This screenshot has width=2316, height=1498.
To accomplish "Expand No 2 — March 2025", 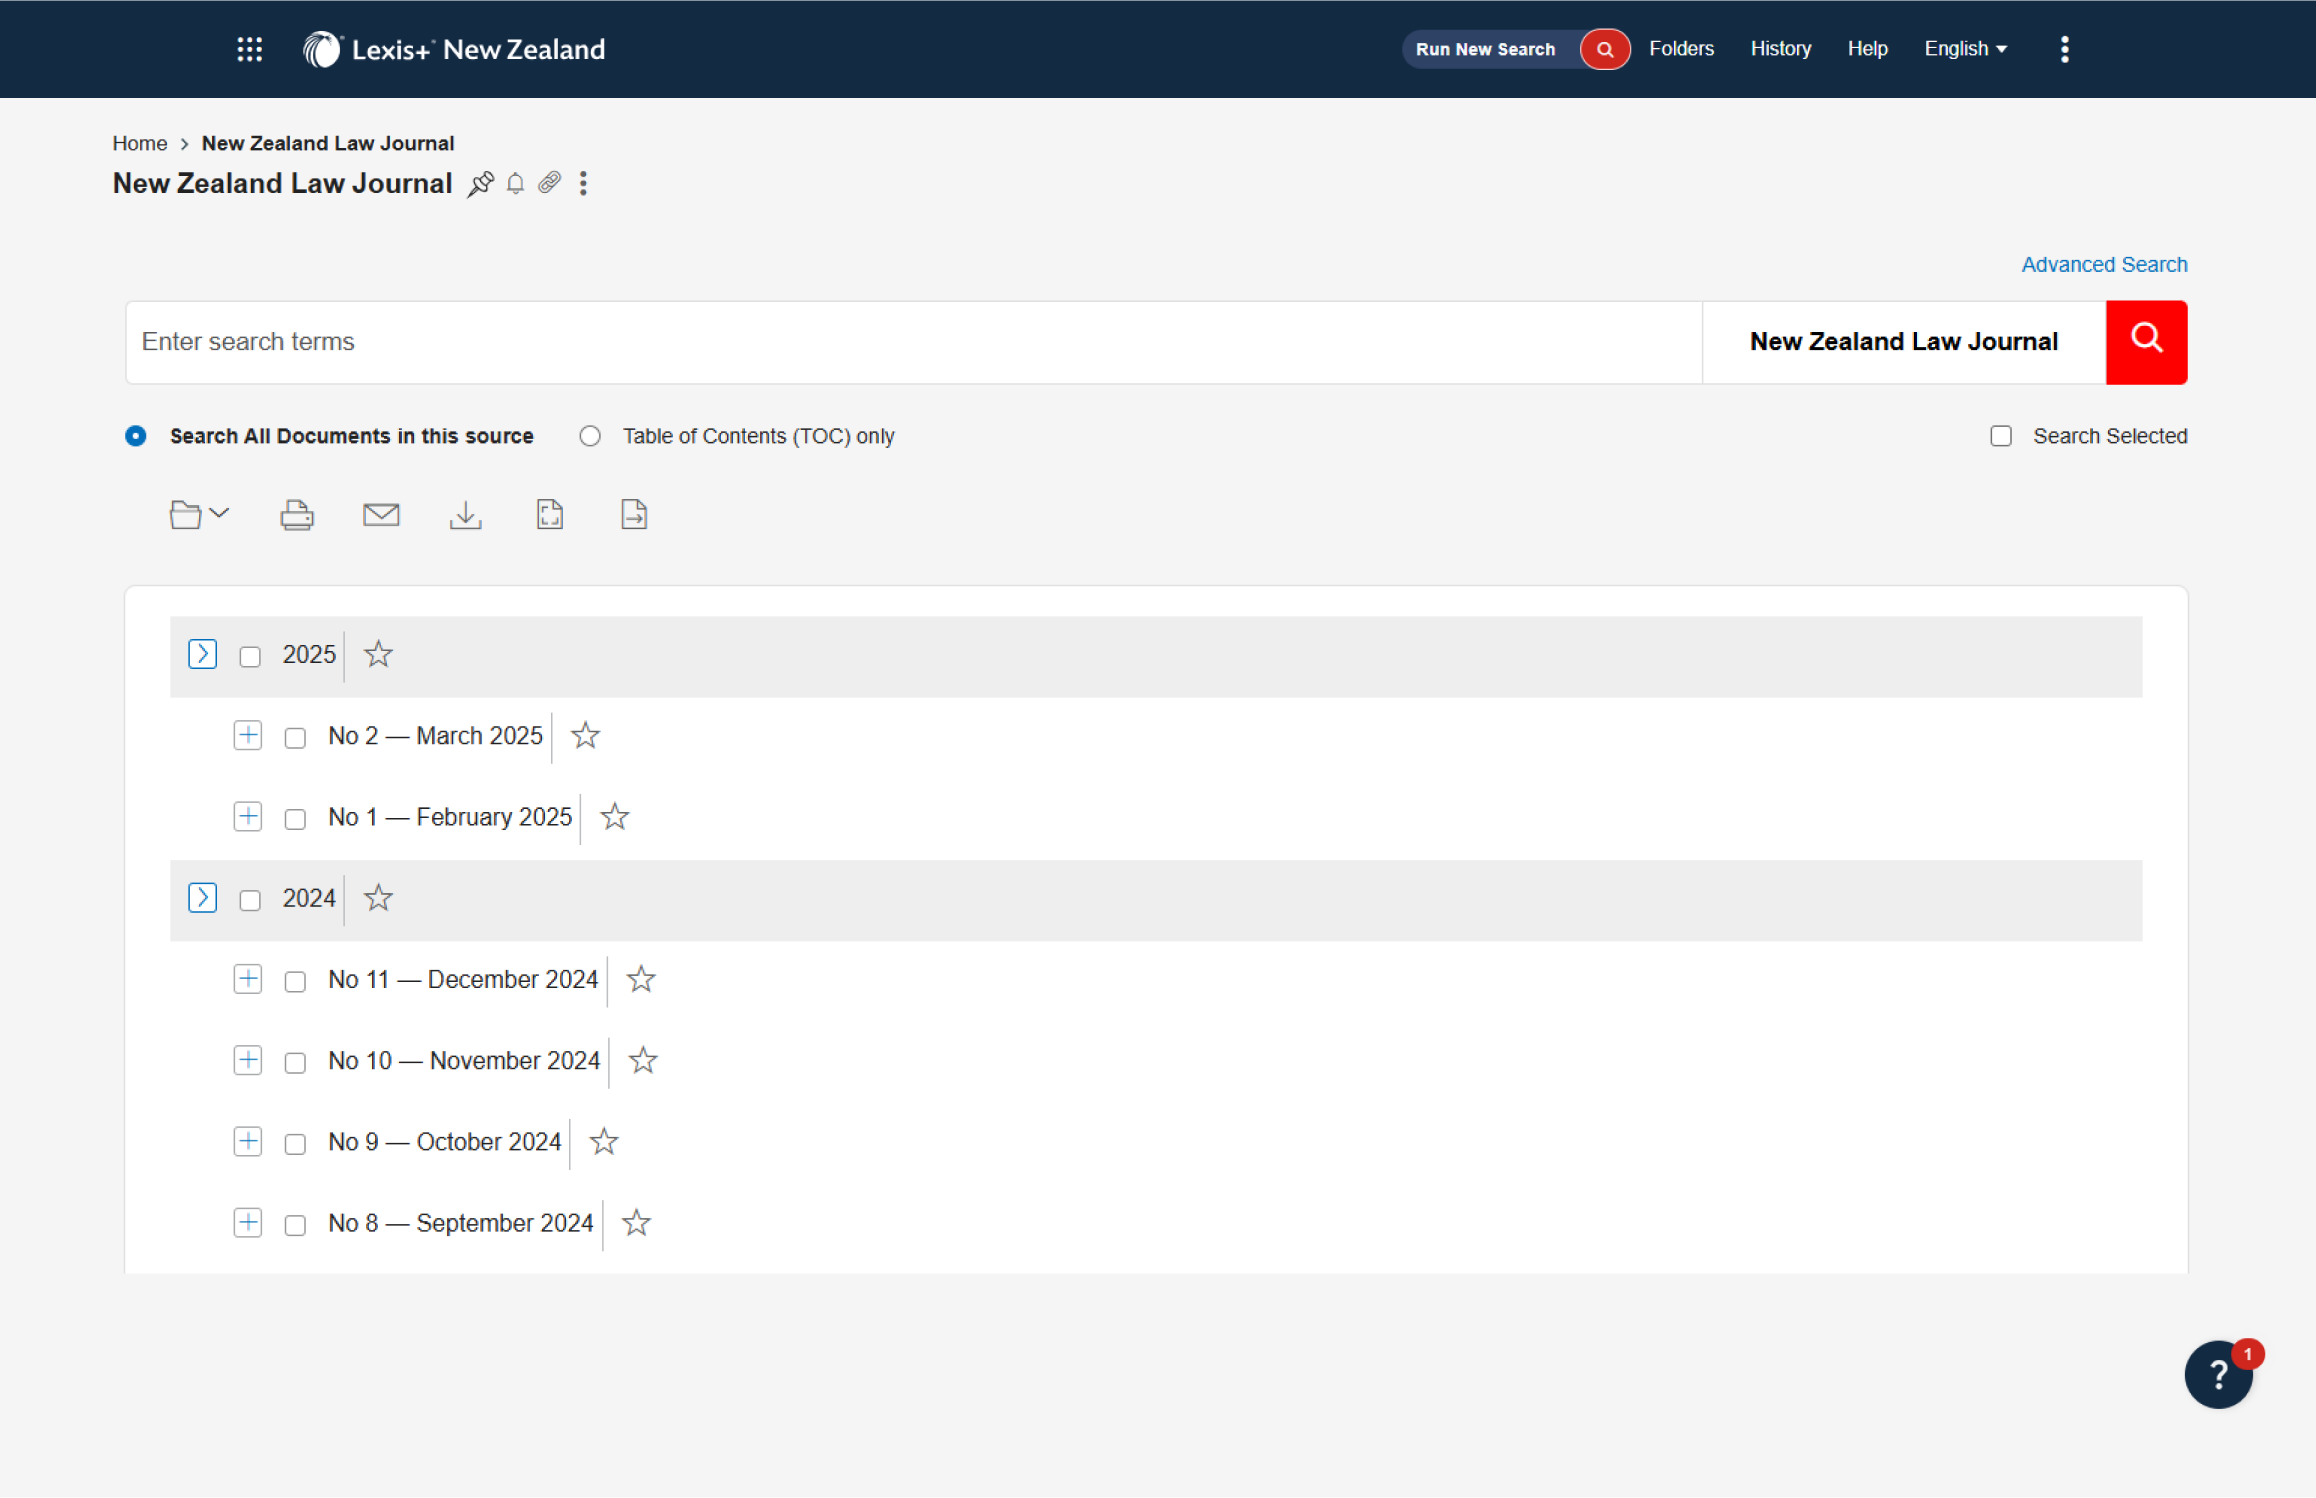I will click(x=248, y=735).
